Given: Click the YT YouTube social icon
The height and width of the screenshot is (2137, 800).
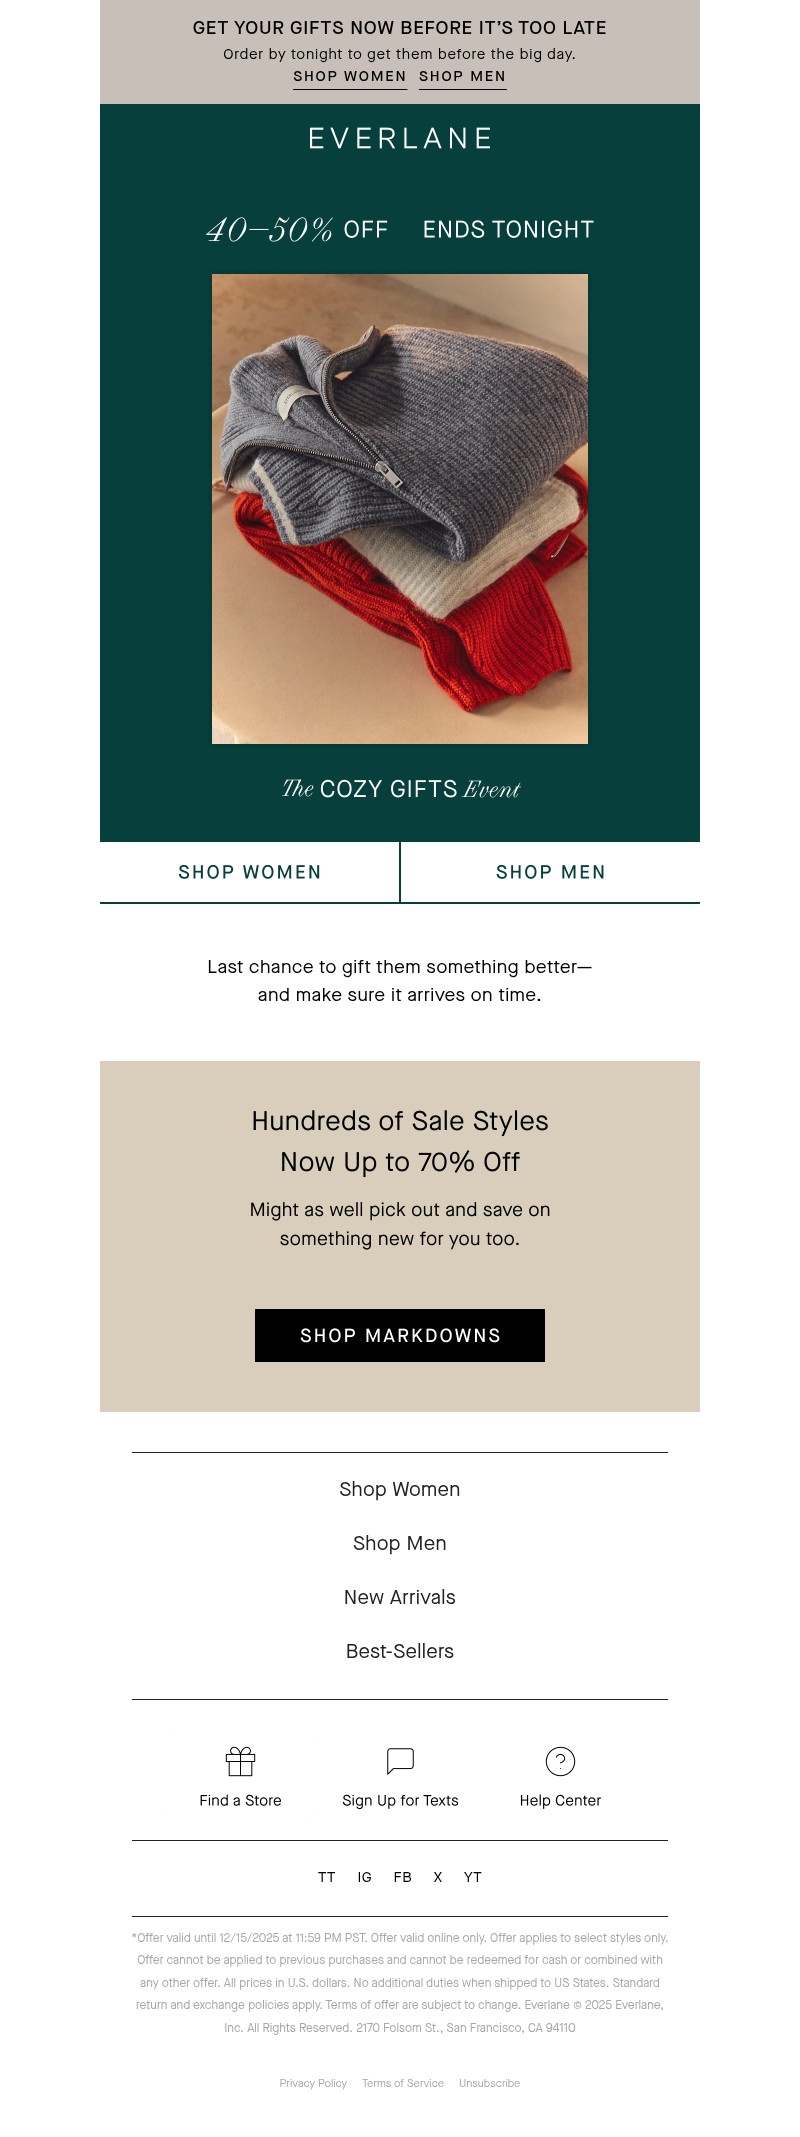Looking at the screenshot, I should pos(472,1877).
